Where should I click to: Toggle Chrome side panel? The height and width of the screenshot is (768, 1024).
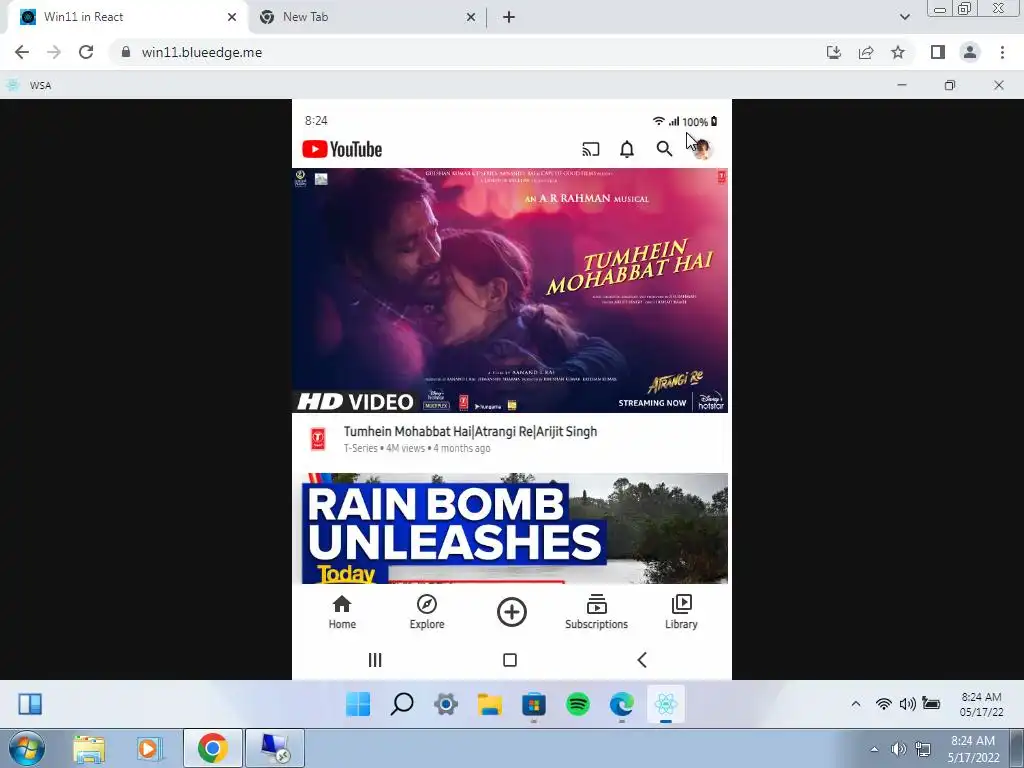[938, 52]
